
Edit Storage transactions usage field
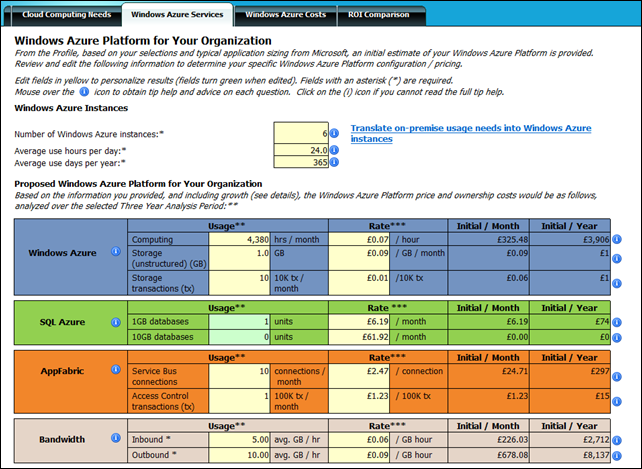click(x=239, y=283)
